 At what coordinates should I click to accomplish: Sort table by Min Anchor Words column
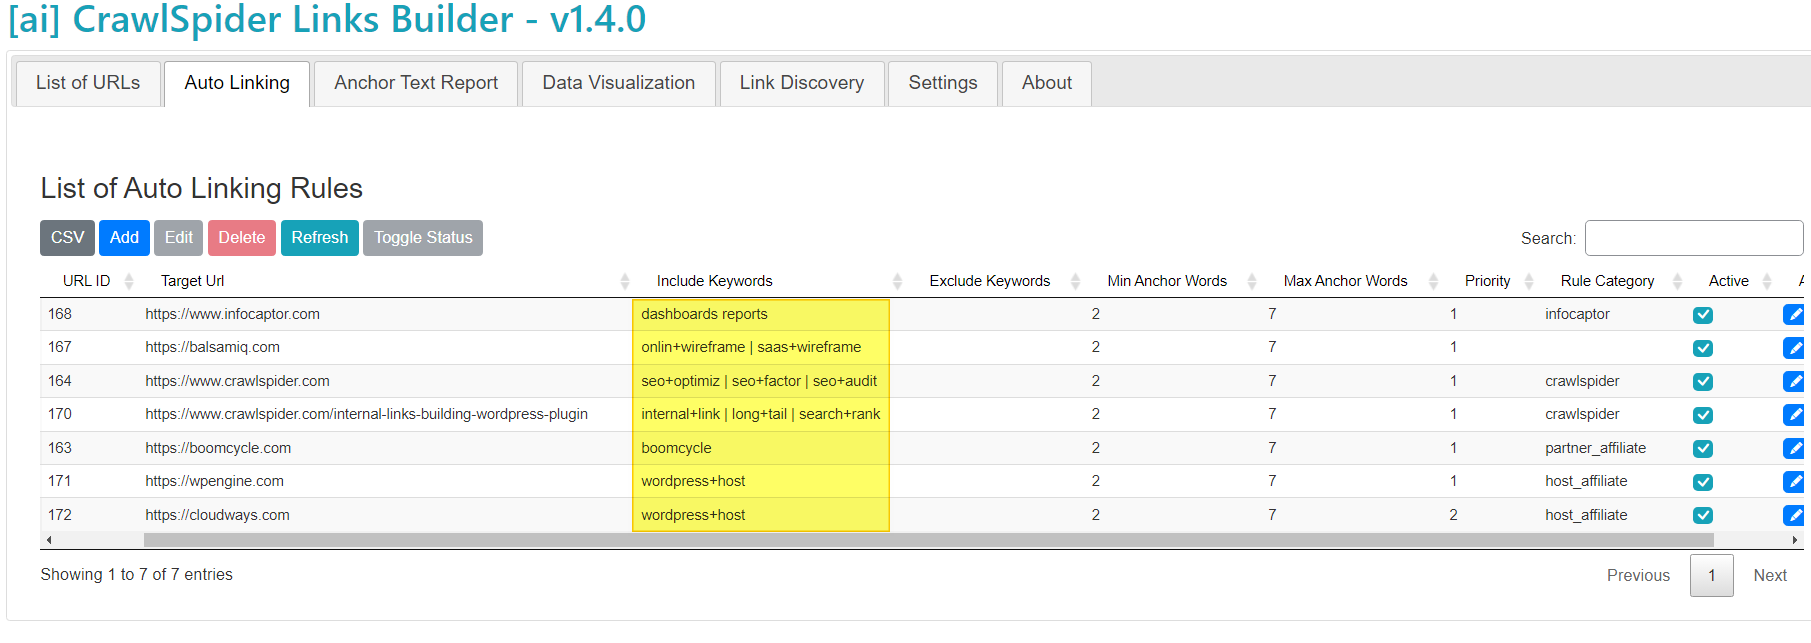[x=1173, y=281]
